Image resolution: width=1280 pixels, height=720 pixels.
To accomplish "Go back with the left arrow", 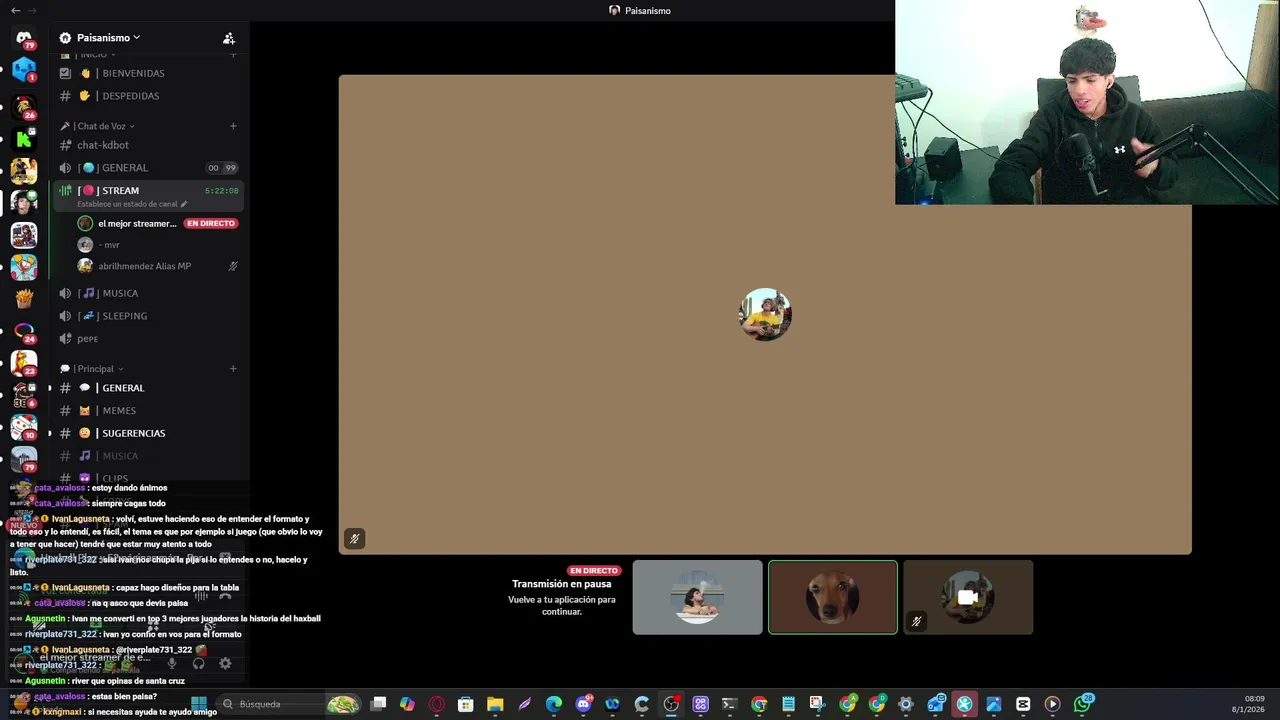I will point(15,10).
